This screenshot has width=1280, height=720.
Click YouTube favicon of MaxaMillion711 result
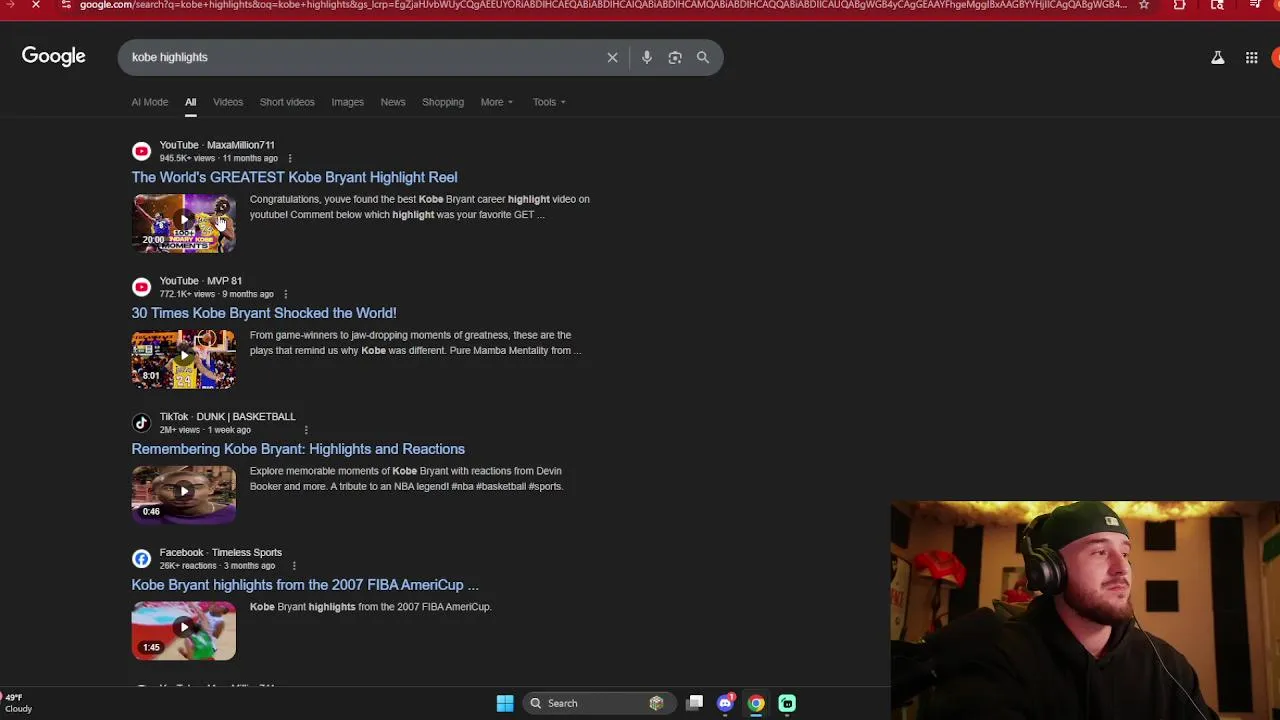coord(141,151)
